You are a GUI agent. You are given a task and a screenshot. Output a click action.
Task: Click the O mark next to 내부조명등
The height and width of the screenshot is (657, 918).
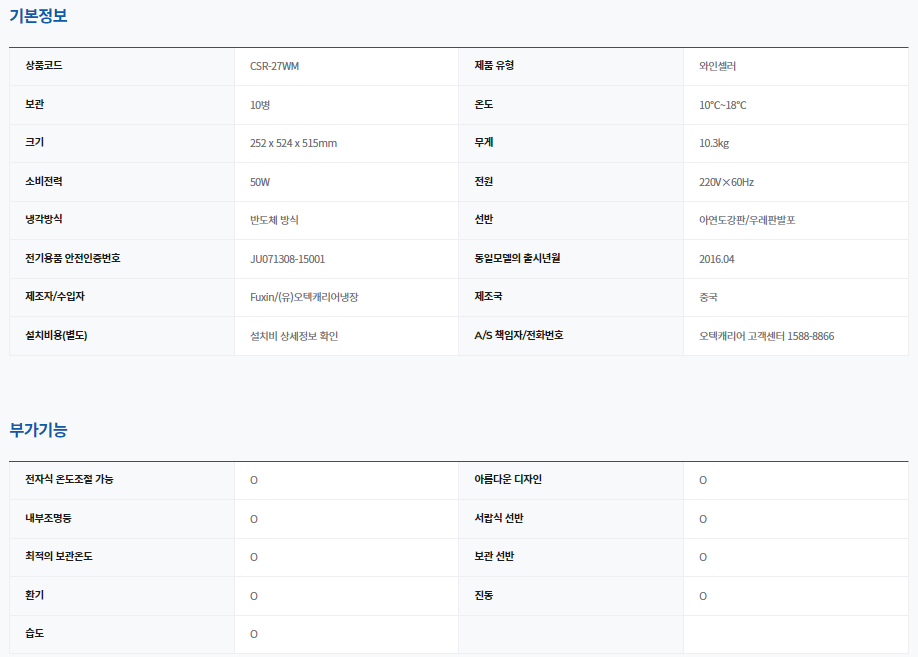pos(254,520)
